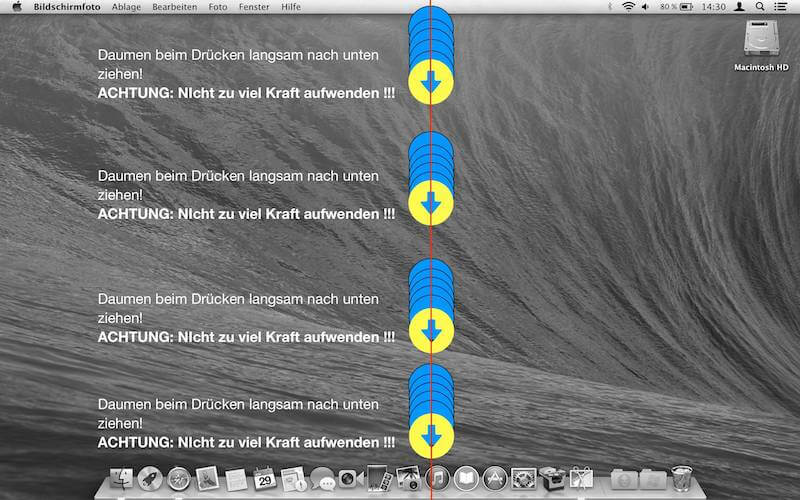This screenshot has width=800, height=500.
Task: Open System Preferences gear icon
Action: (x=523, y=479)
